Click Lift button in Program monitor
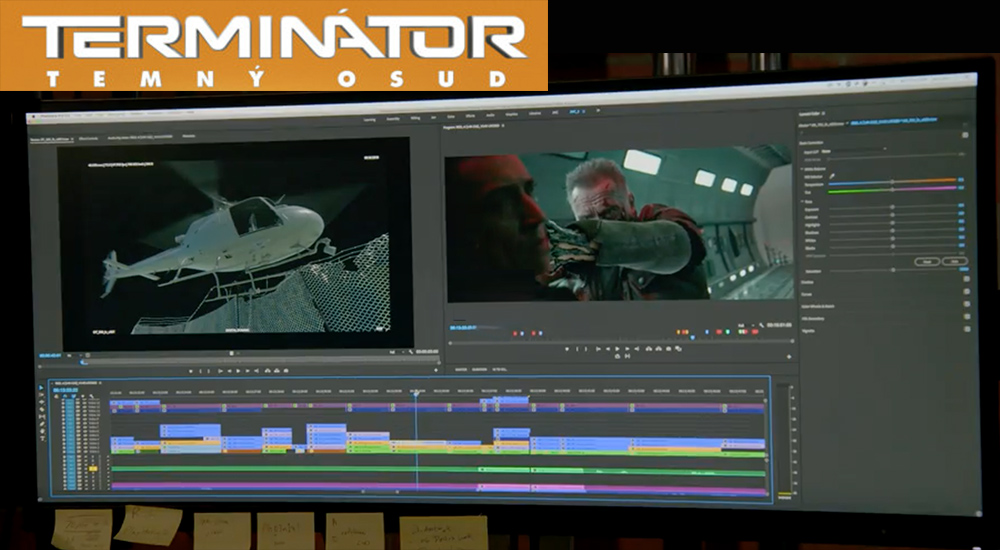 tap(649, 348)
